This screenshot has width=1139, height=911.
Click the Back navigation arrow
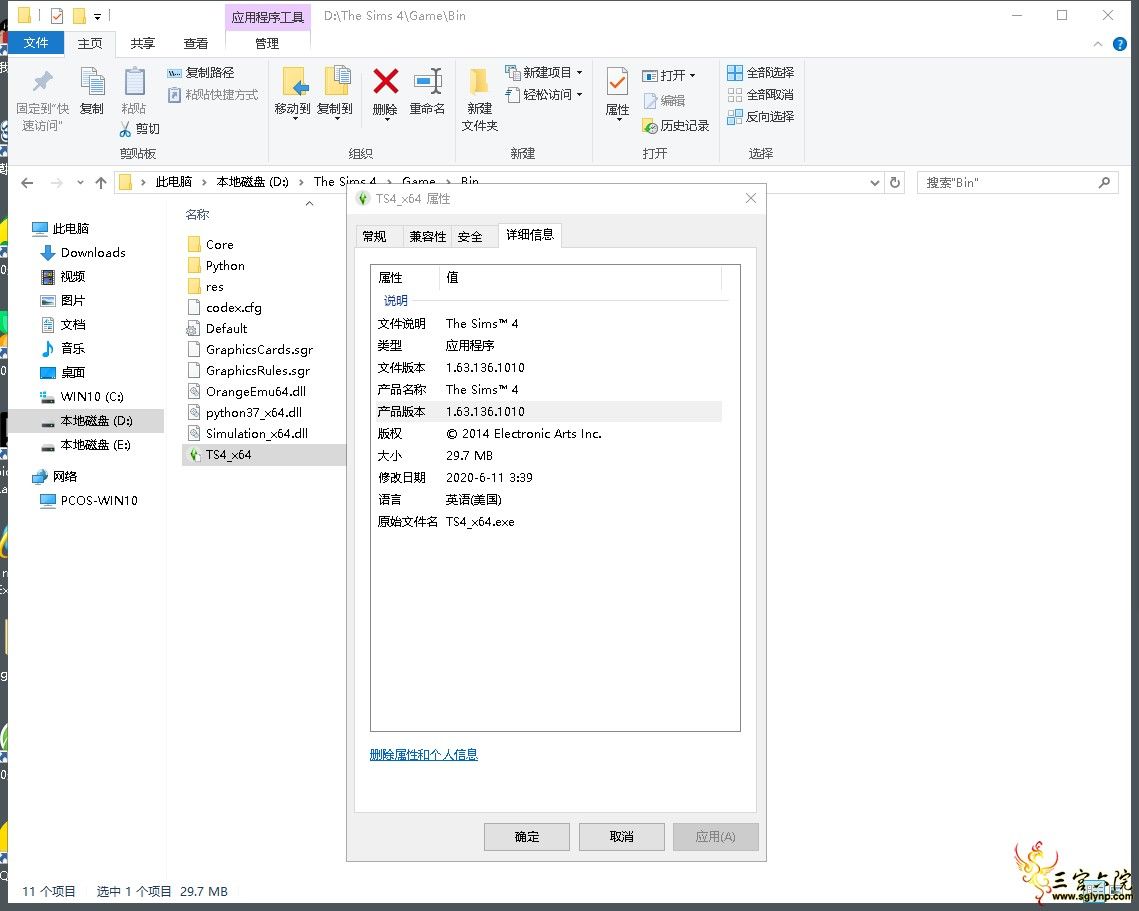coord(27,183)
